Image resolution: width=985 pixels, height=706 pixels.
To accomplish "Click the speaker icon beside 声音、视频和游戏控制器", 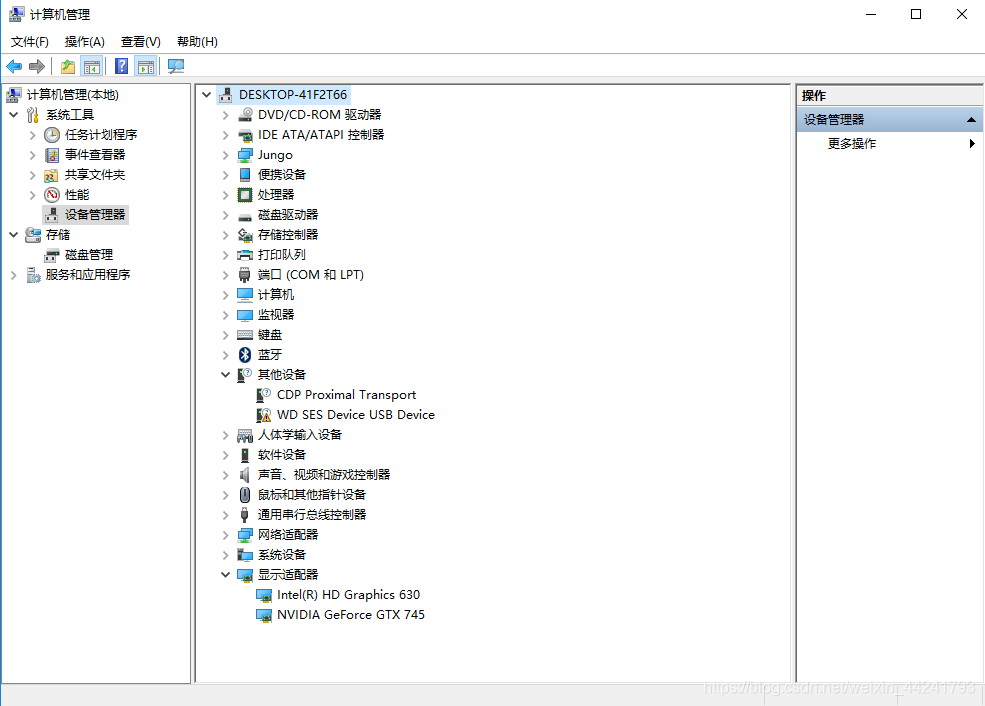I will pos(245,475).
